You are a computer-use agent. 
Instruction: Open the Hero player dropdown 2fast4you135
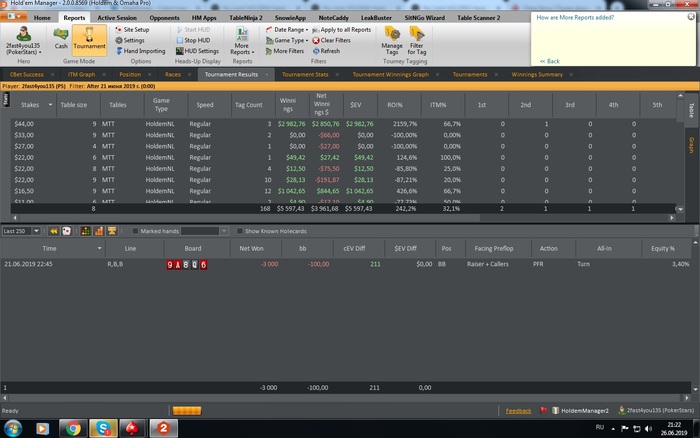[x=23, y=40]
